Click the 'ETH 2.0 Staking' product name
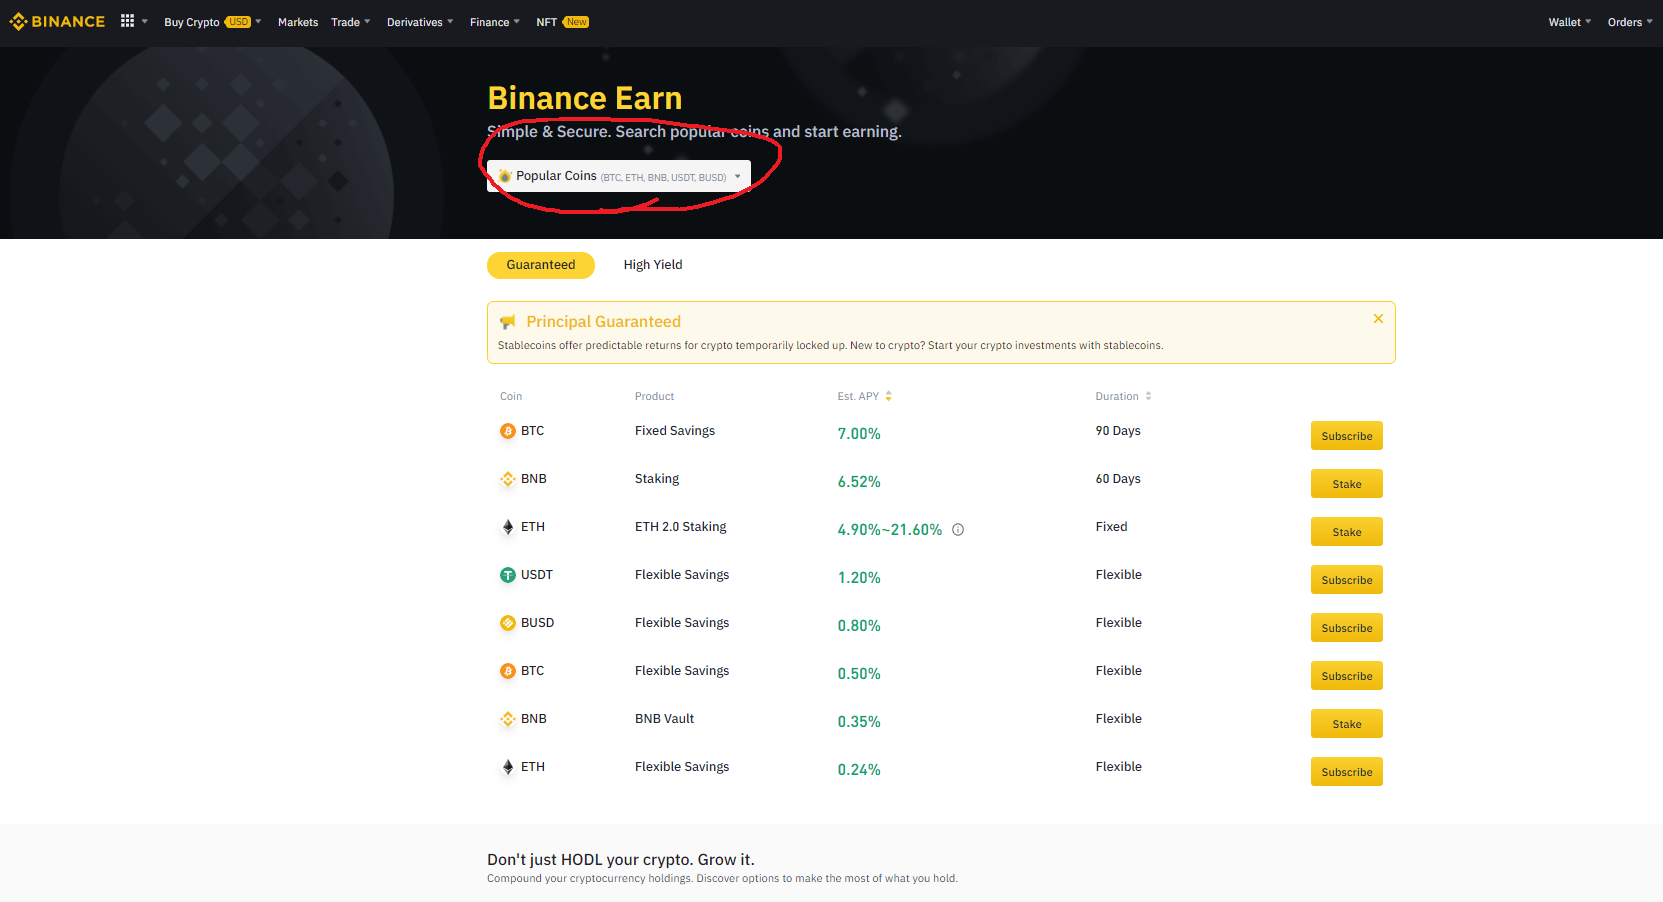 pos(681,527)
